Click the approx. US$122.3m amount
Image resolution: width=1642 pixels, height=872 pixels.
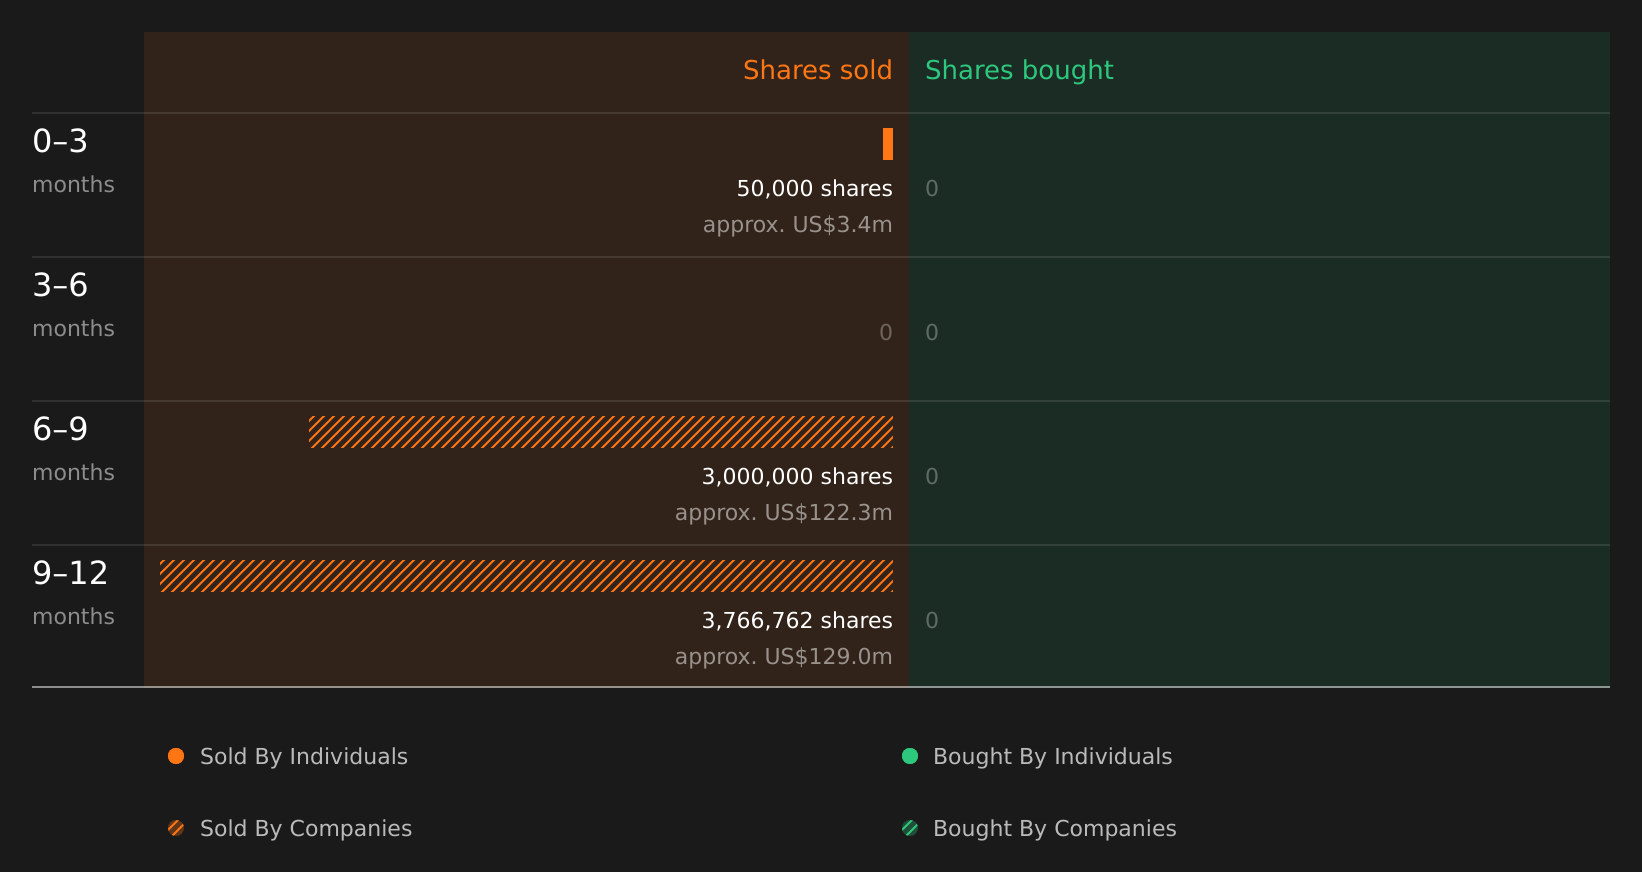(783, 512)
